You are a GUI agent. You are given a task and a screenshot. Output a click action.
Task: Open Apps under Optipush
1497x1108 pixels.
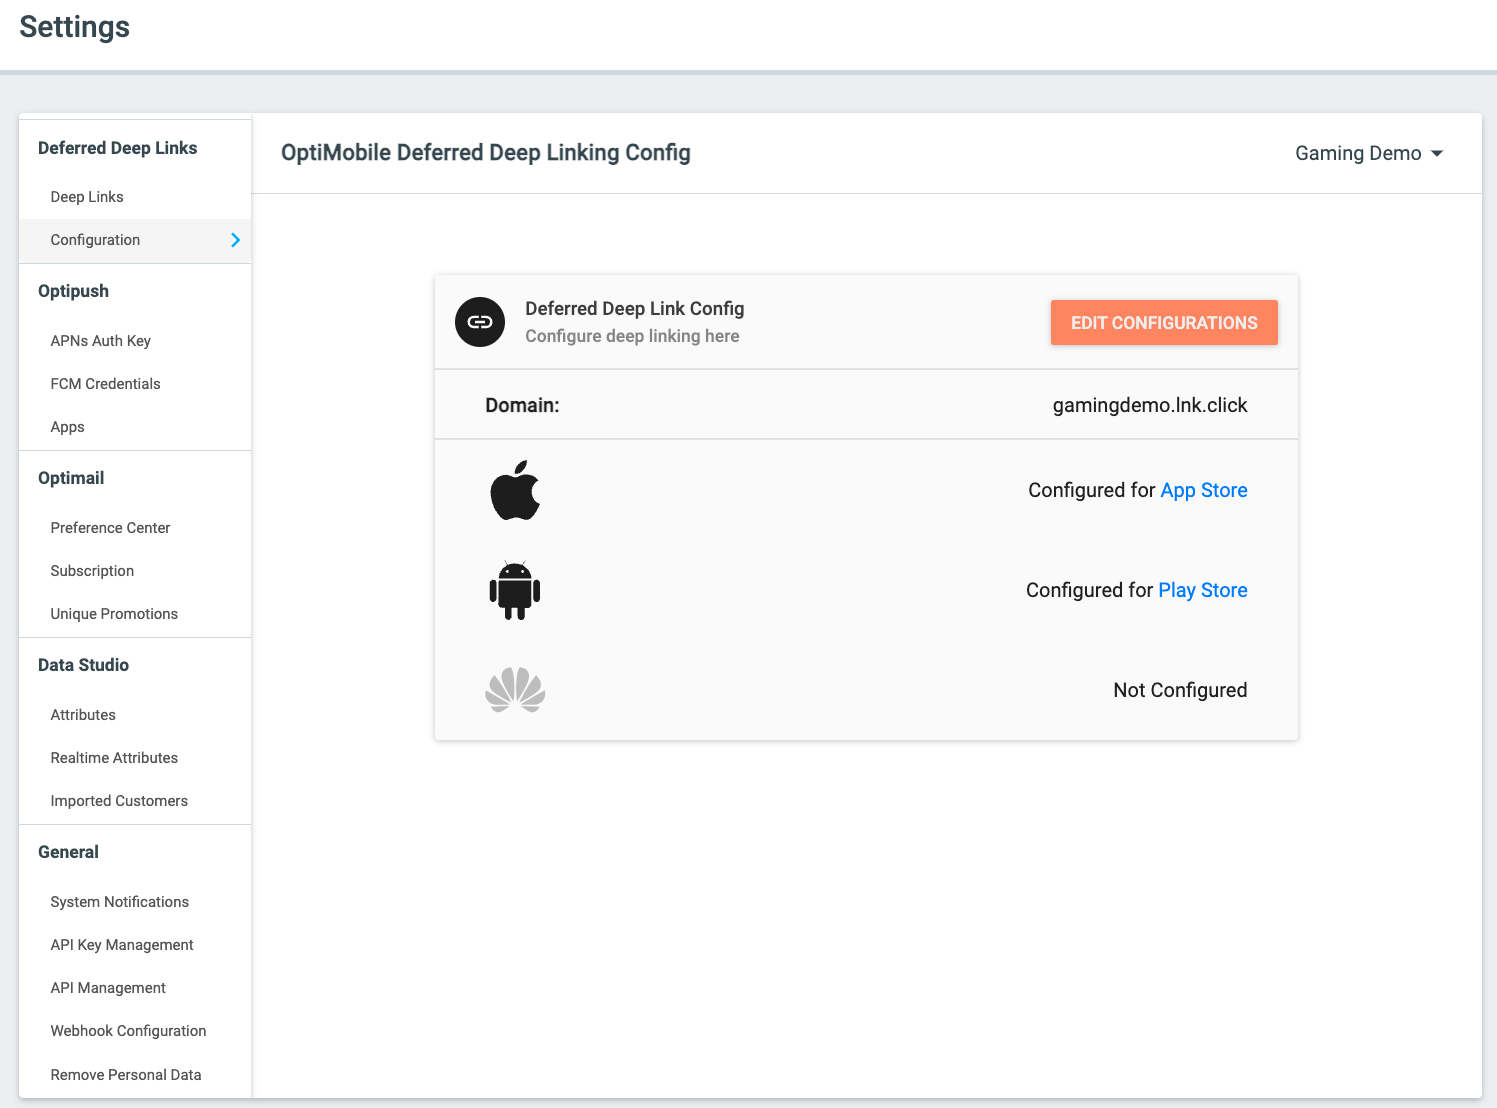coord(68,427)
